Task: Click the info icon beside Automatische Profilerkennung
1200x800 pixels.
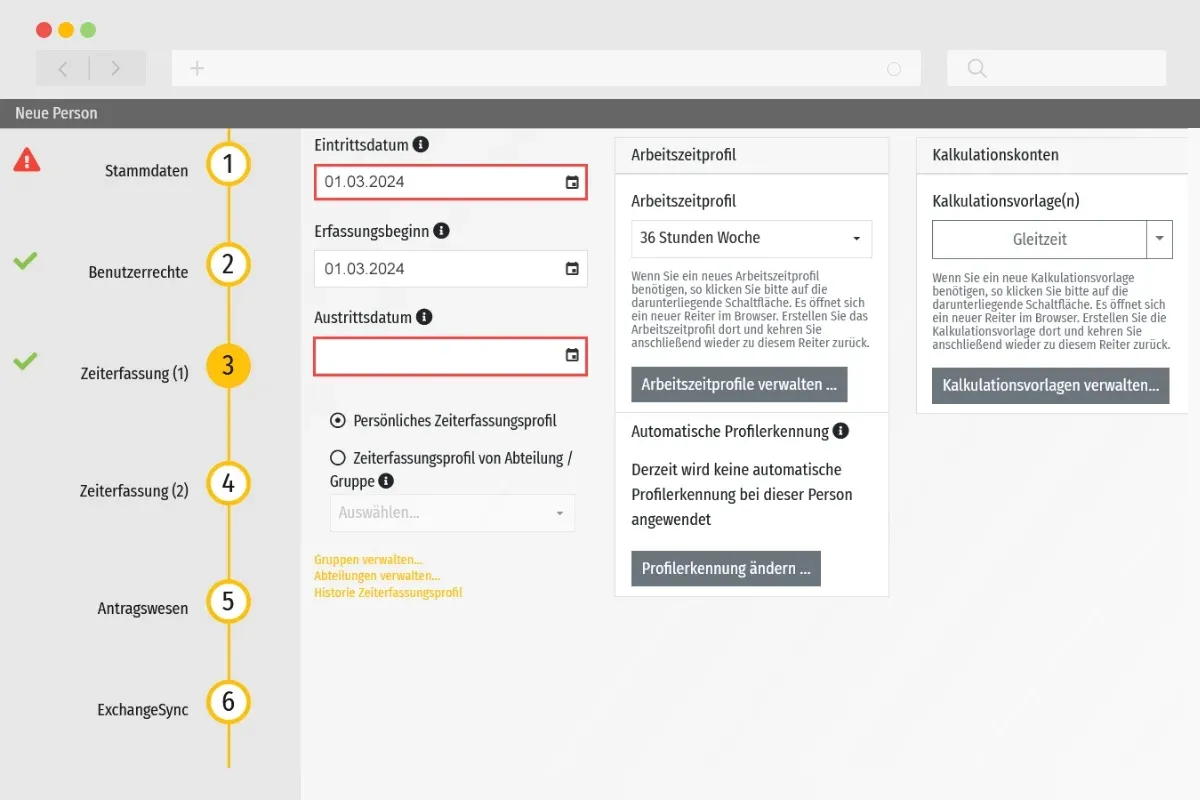Action: coord(841,431)
